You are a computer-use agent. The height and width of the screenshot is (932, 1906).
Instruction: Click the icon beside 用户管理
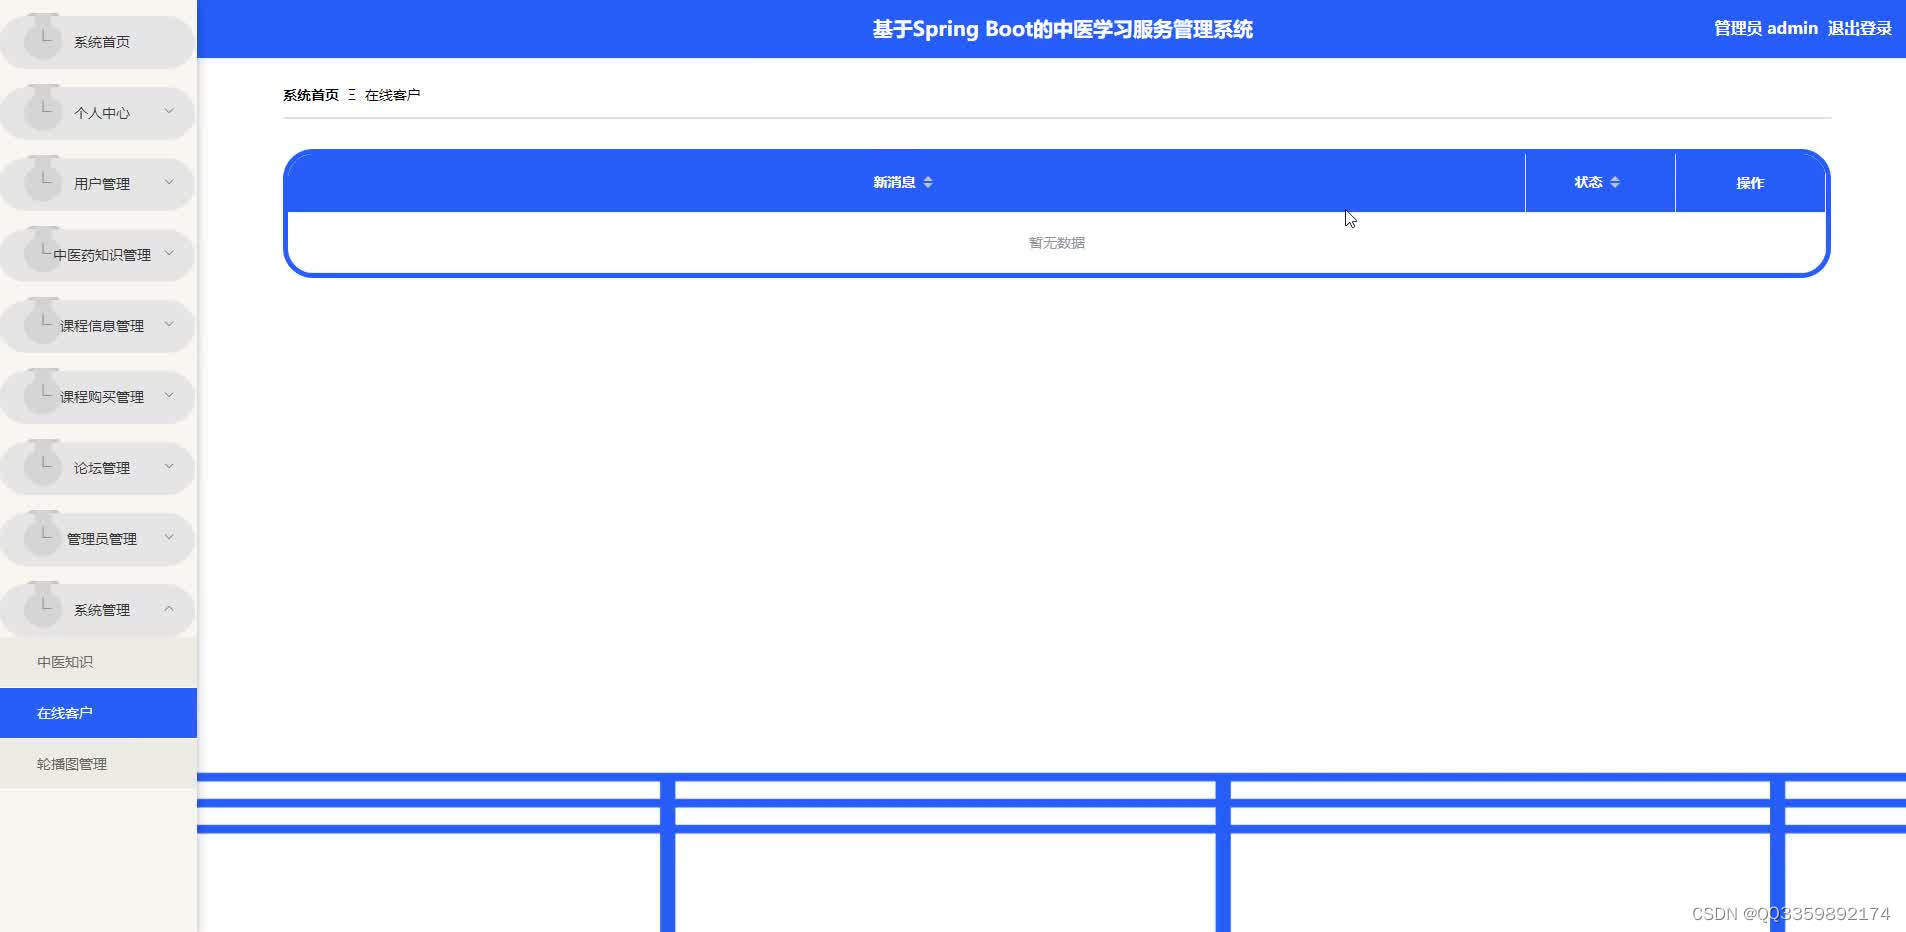42,180
